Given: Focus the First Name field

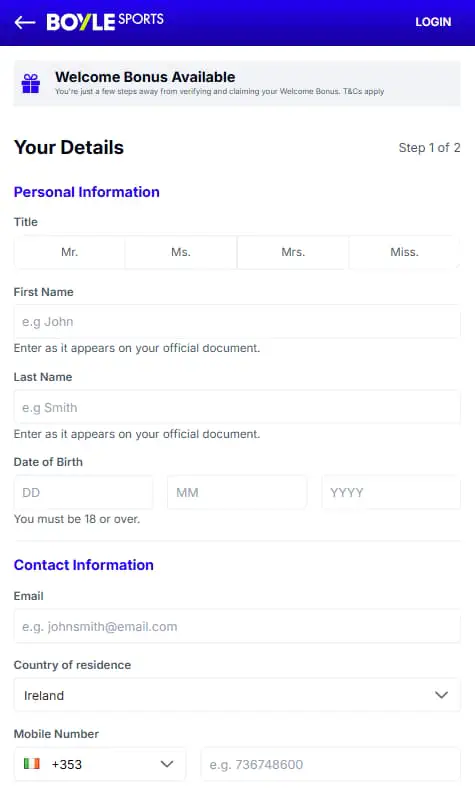Looking at the screenshot, I should (x=237, y=321).
